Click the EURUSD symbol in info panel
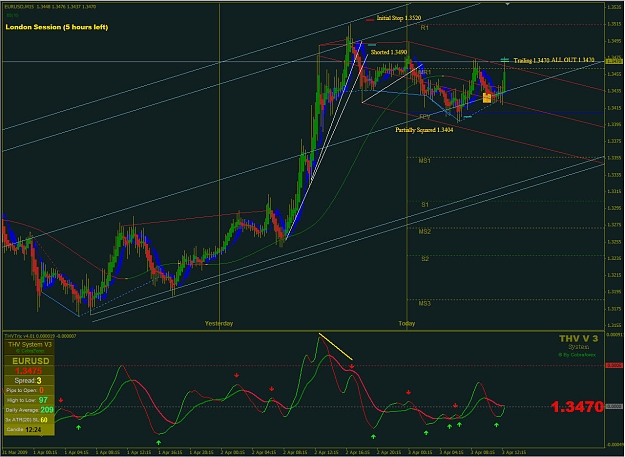This screenshot has height=457, width=625. point(31,361)
